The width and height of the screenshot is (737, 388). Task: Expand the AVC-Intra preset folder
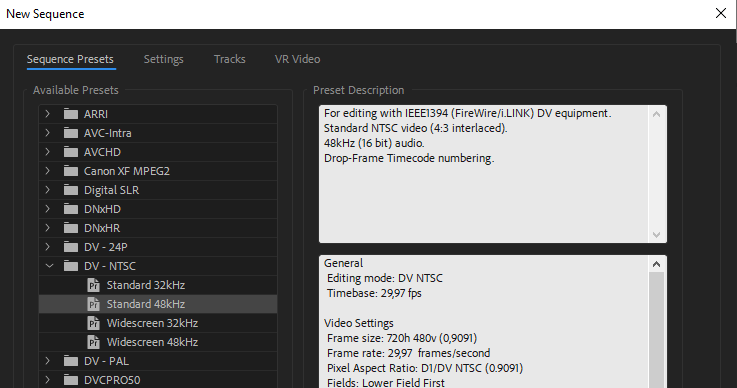pos(47,133)
